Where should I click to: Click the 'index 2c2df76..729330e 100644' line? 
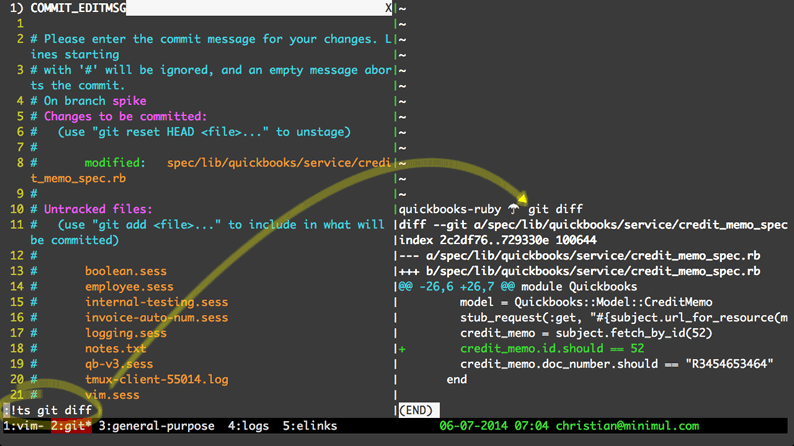(498, 240)
